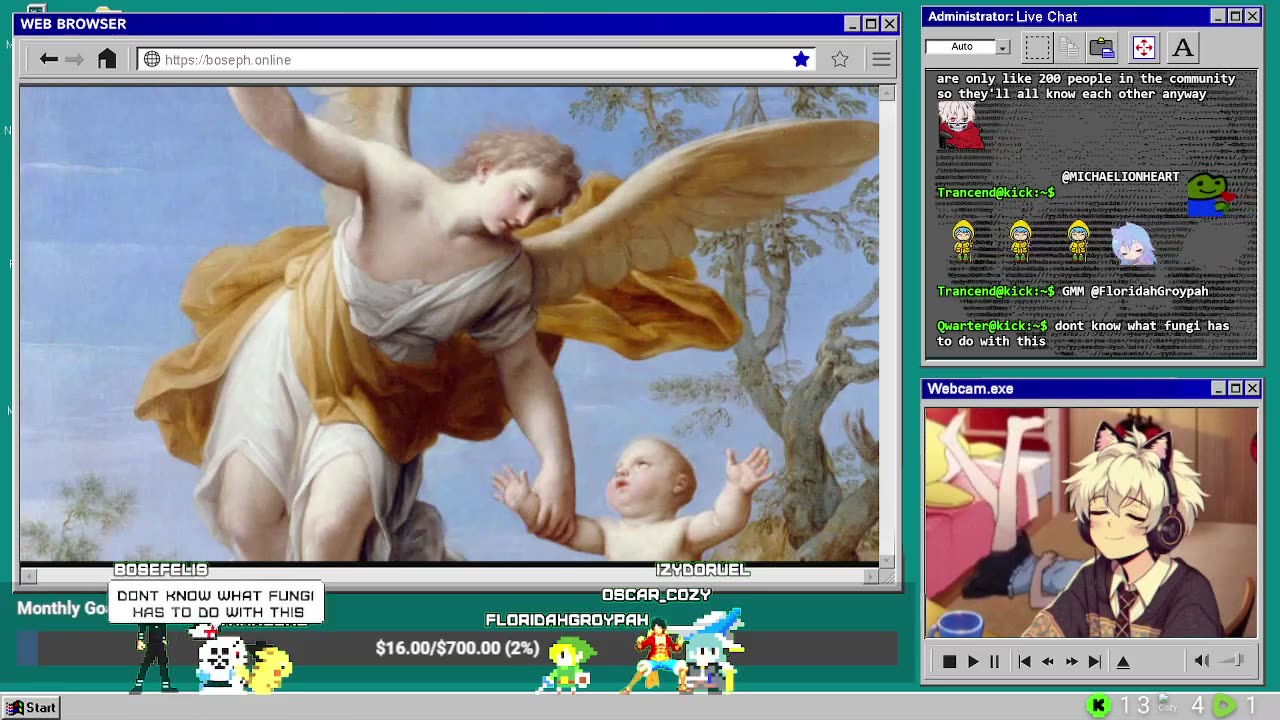Open the Start menu
The width and height of the screenshot is (1280, 720).
(31, 707)
